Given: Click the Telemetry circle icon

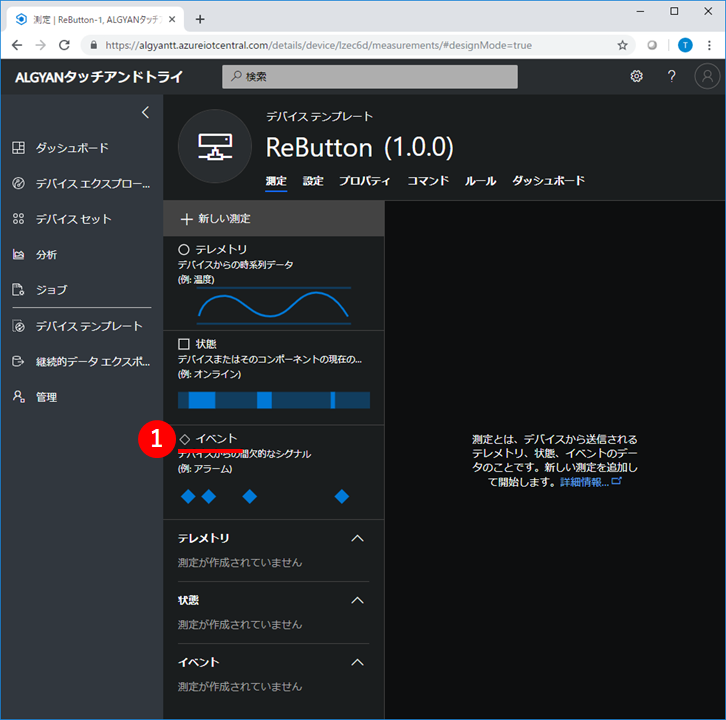Looking at the screenshot, I should click(x=184, y=250).
